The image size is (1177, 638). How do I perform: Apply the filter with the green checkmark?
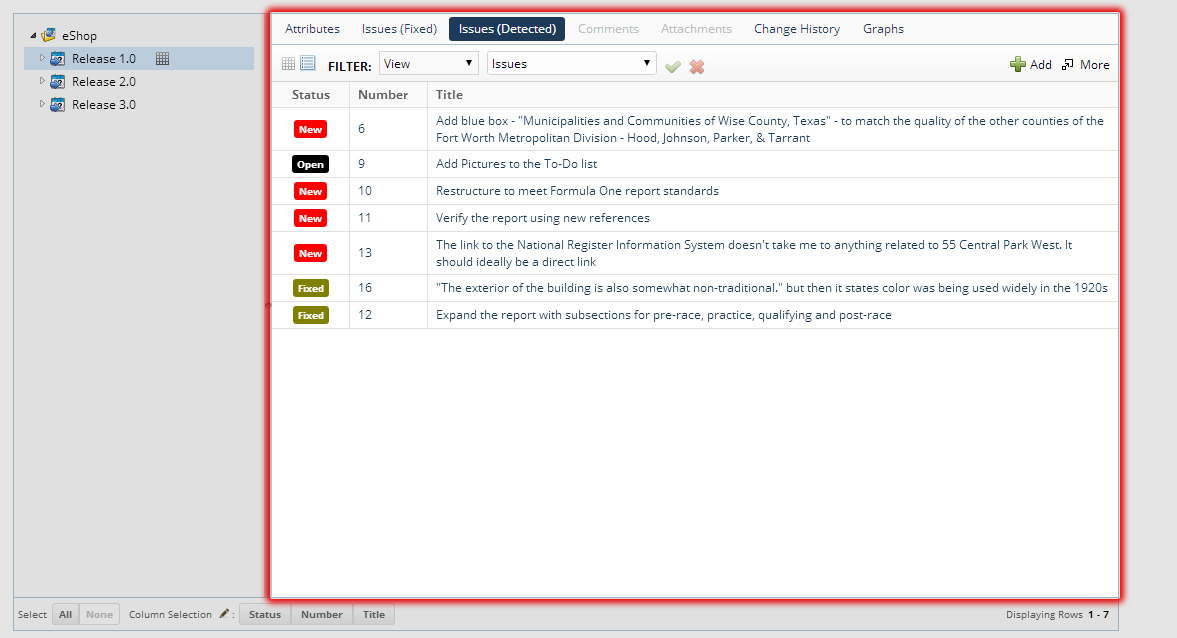click(x=673, y=67)
